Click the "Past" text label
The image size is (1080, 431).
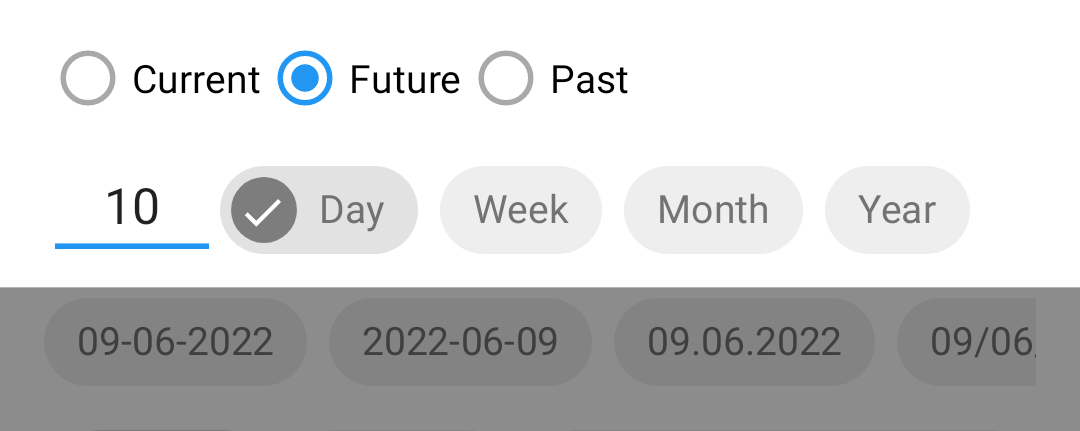[589, 80]
